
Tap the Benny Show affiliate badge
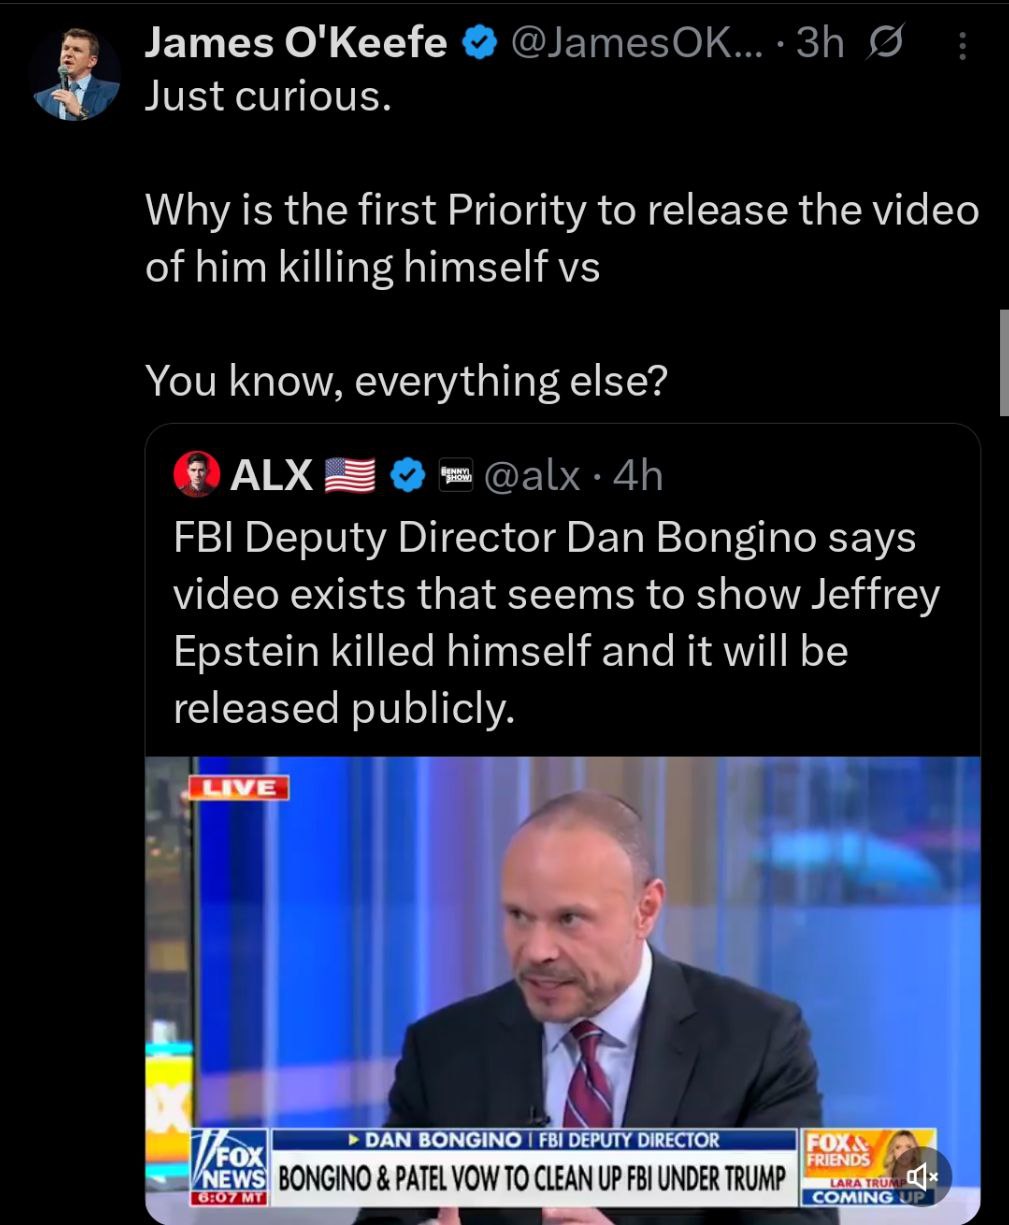tap(455, 475)
